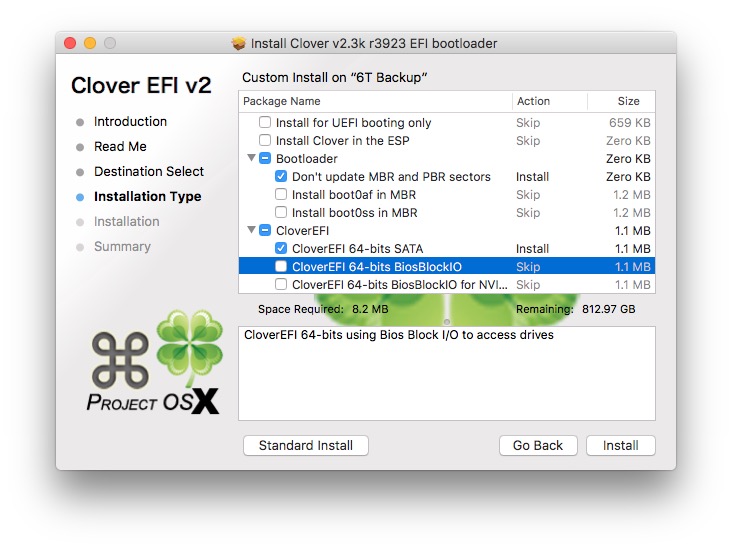Collapse the Bootloader disclosure triangle
732x550 pixels.
click(x=251, y=158)
